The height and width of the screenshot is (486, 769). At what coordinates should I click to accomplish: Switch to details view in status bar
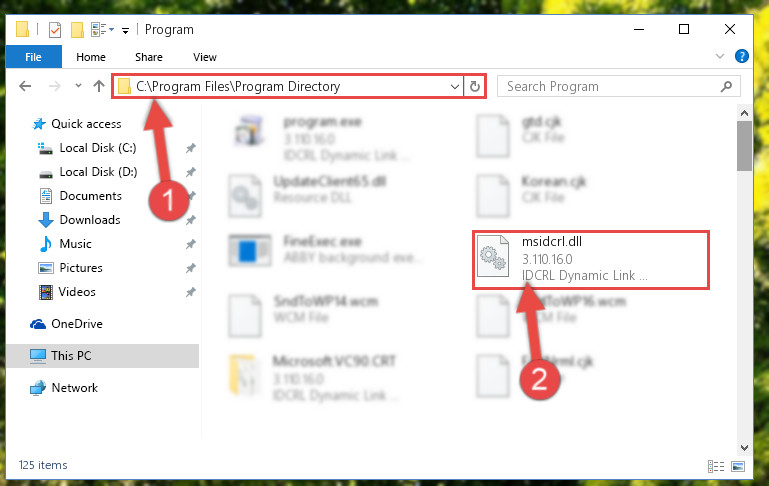coord(715,466)
